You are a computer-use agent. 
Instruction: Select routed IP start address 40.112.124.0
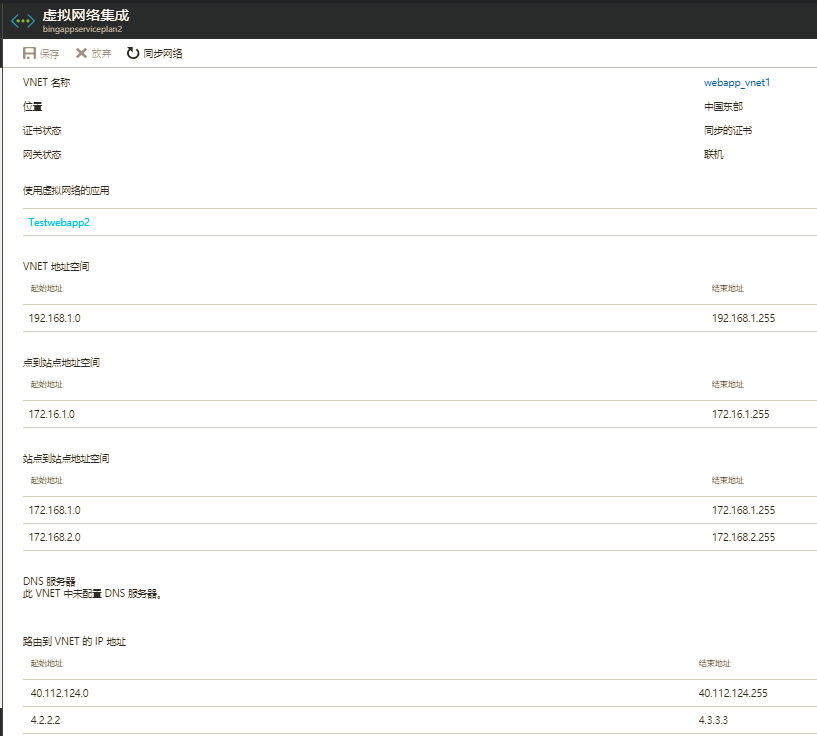pos(59,693)
